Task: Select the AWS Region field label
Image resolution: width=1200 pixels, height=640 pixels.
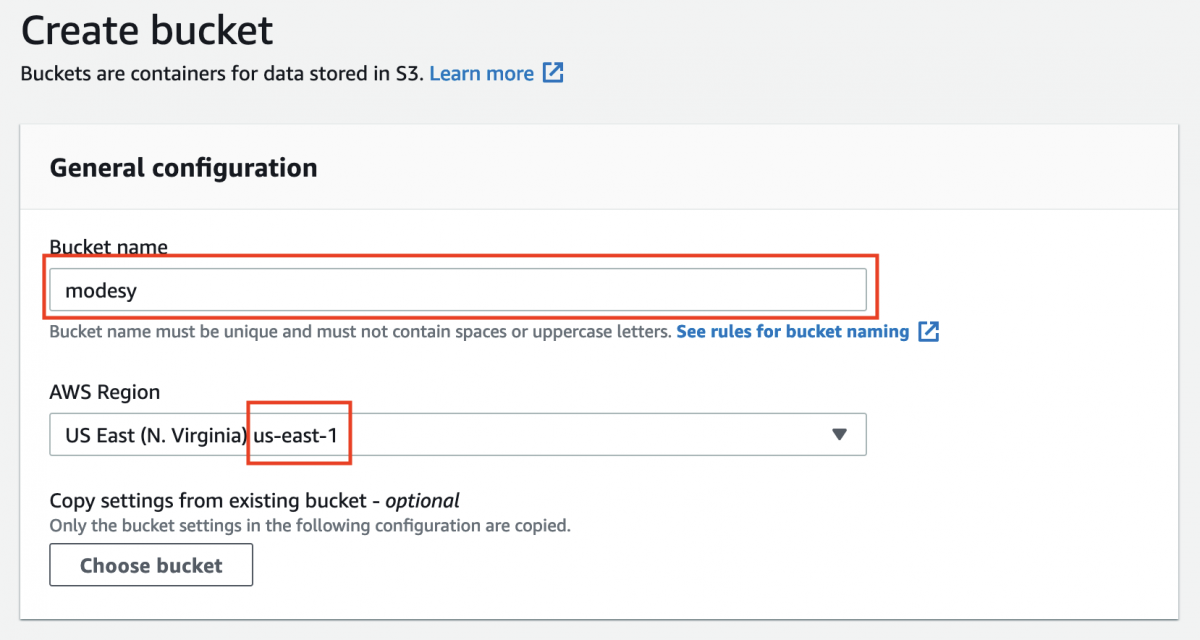Action: coord(104,392)
